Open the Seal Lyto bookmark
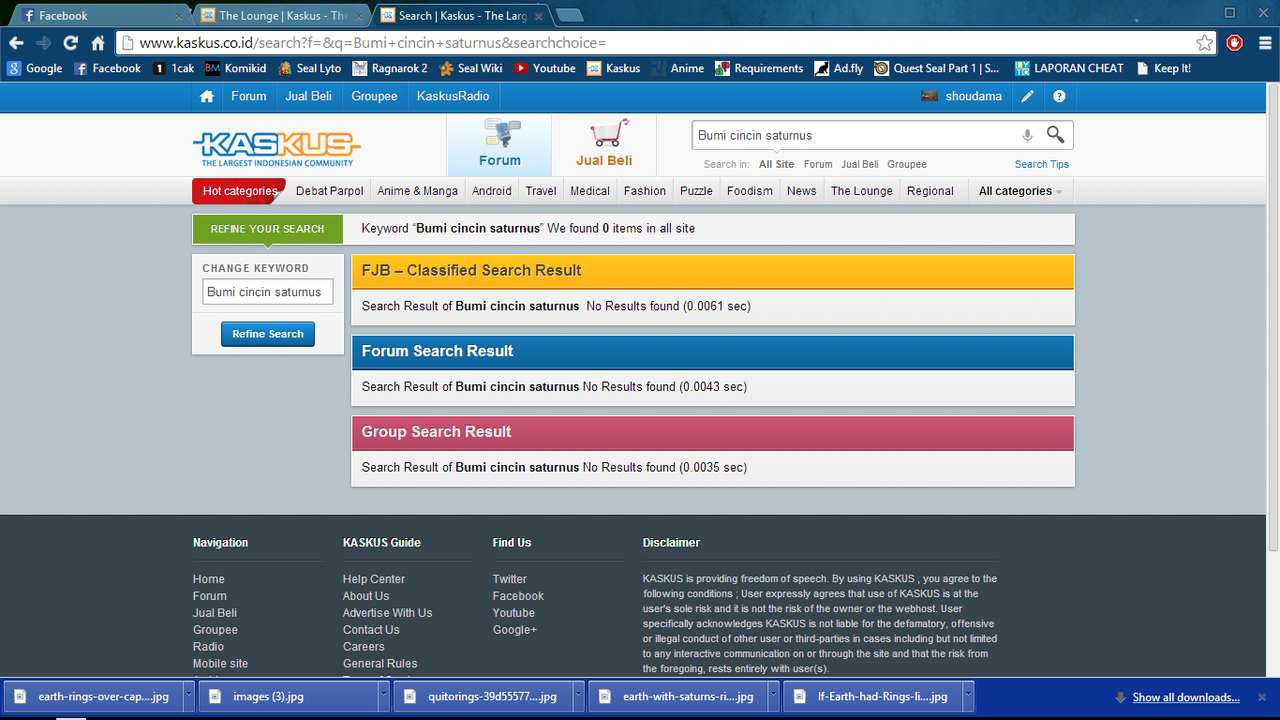This screenshot has width=1280, height=720. 310,68
